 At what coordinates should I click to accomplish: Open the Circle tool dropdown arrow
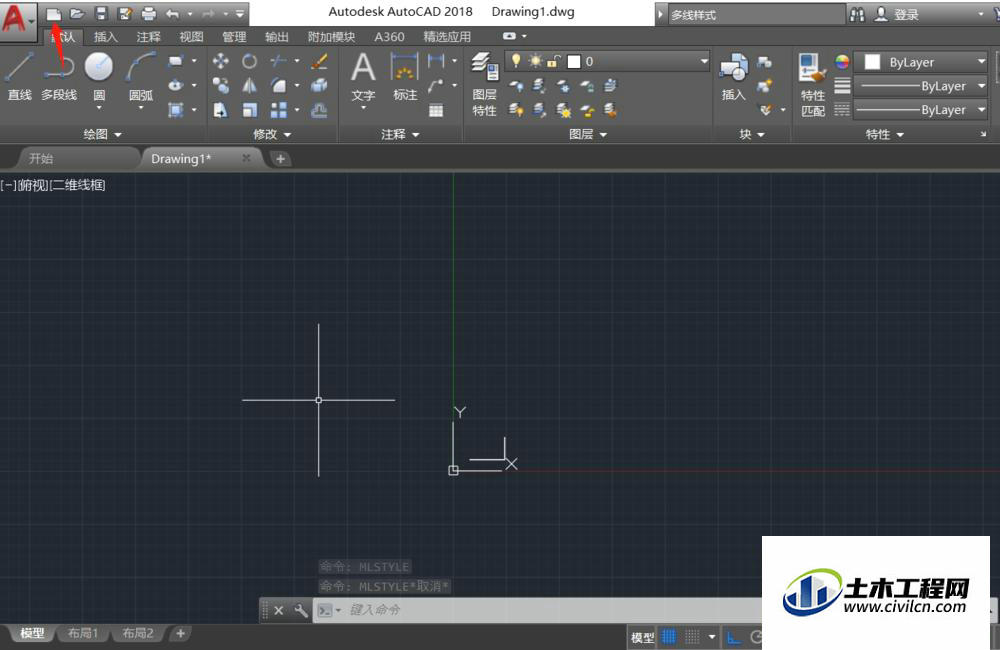(99, 108)
